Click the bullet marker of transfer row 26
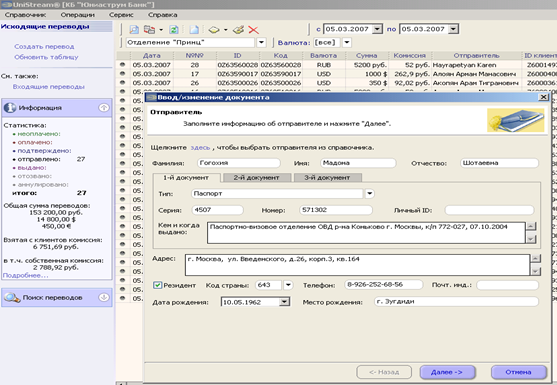This screenshot has width=557, height=385. (123, 82)
